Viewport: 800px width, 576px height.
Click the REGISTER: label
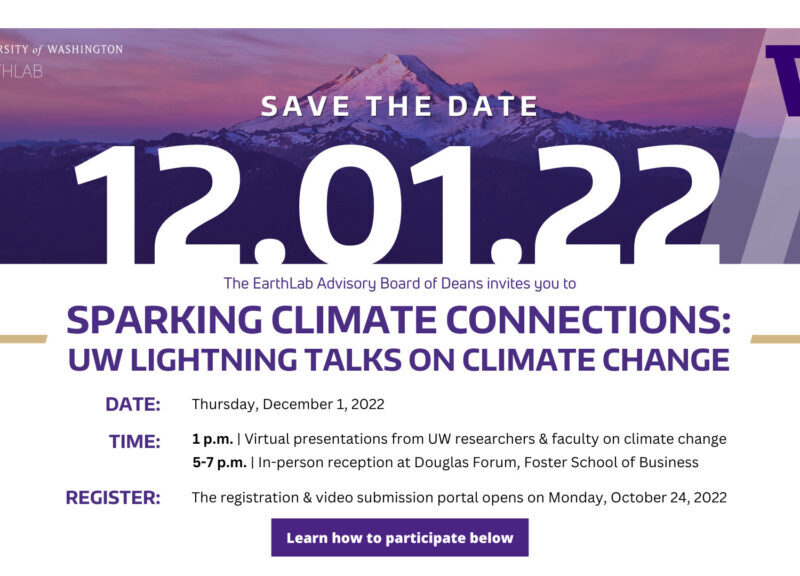(113, 497)
